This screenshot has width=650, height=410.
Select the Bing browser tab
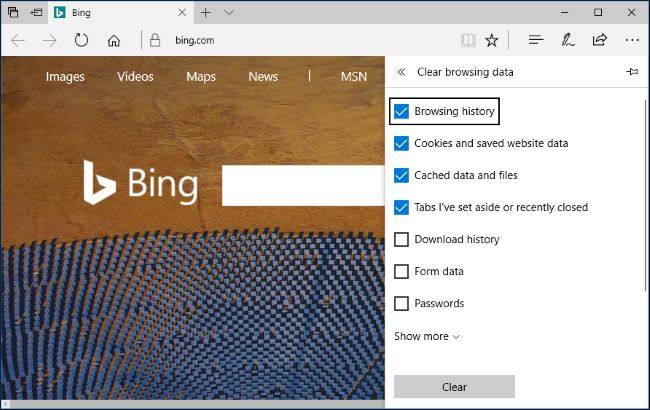pyautogui.click(x=120, y=12)
